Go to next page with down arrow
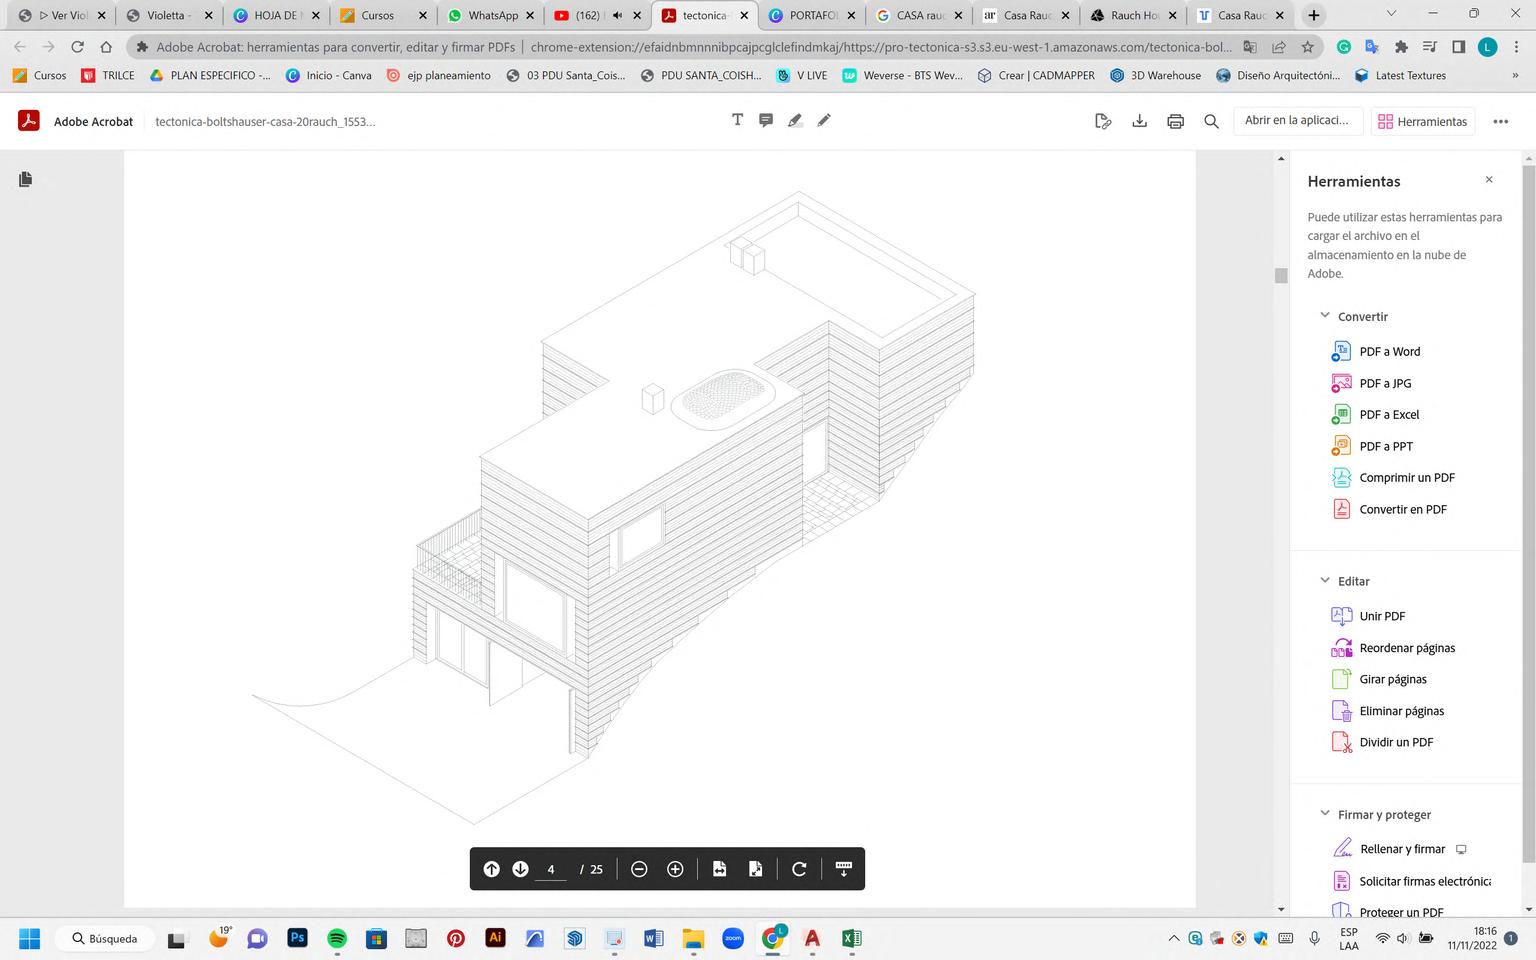This screenshot has height=960, width=1536. [520, 869]
